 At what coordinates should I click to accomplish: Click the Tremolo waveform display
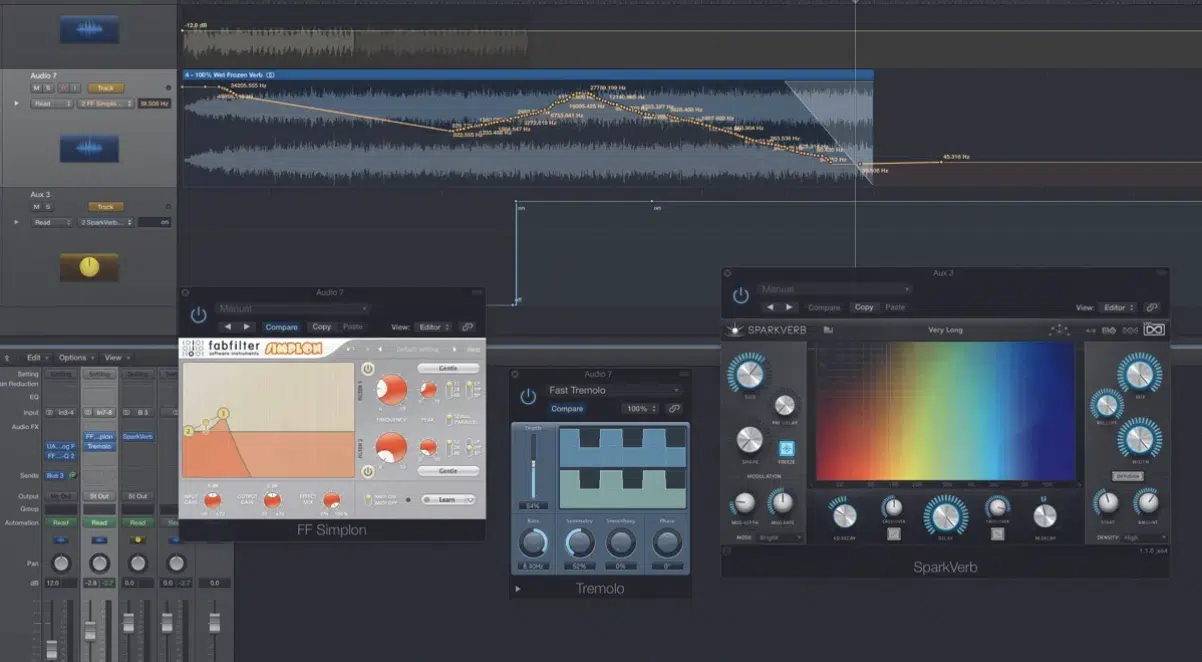[x=623, y=468]
